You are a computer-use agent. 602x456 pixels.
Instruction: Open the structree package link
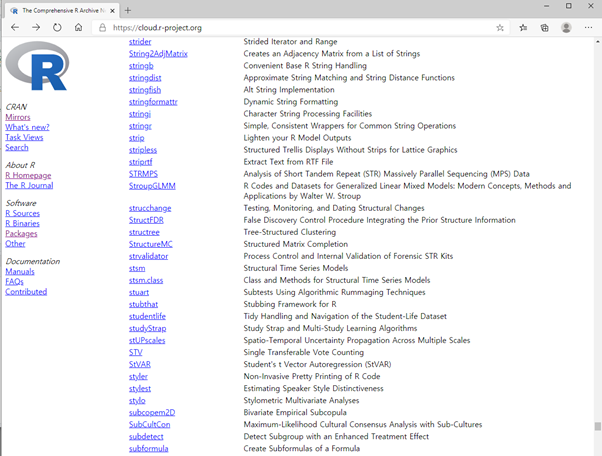tap(144, 232)
